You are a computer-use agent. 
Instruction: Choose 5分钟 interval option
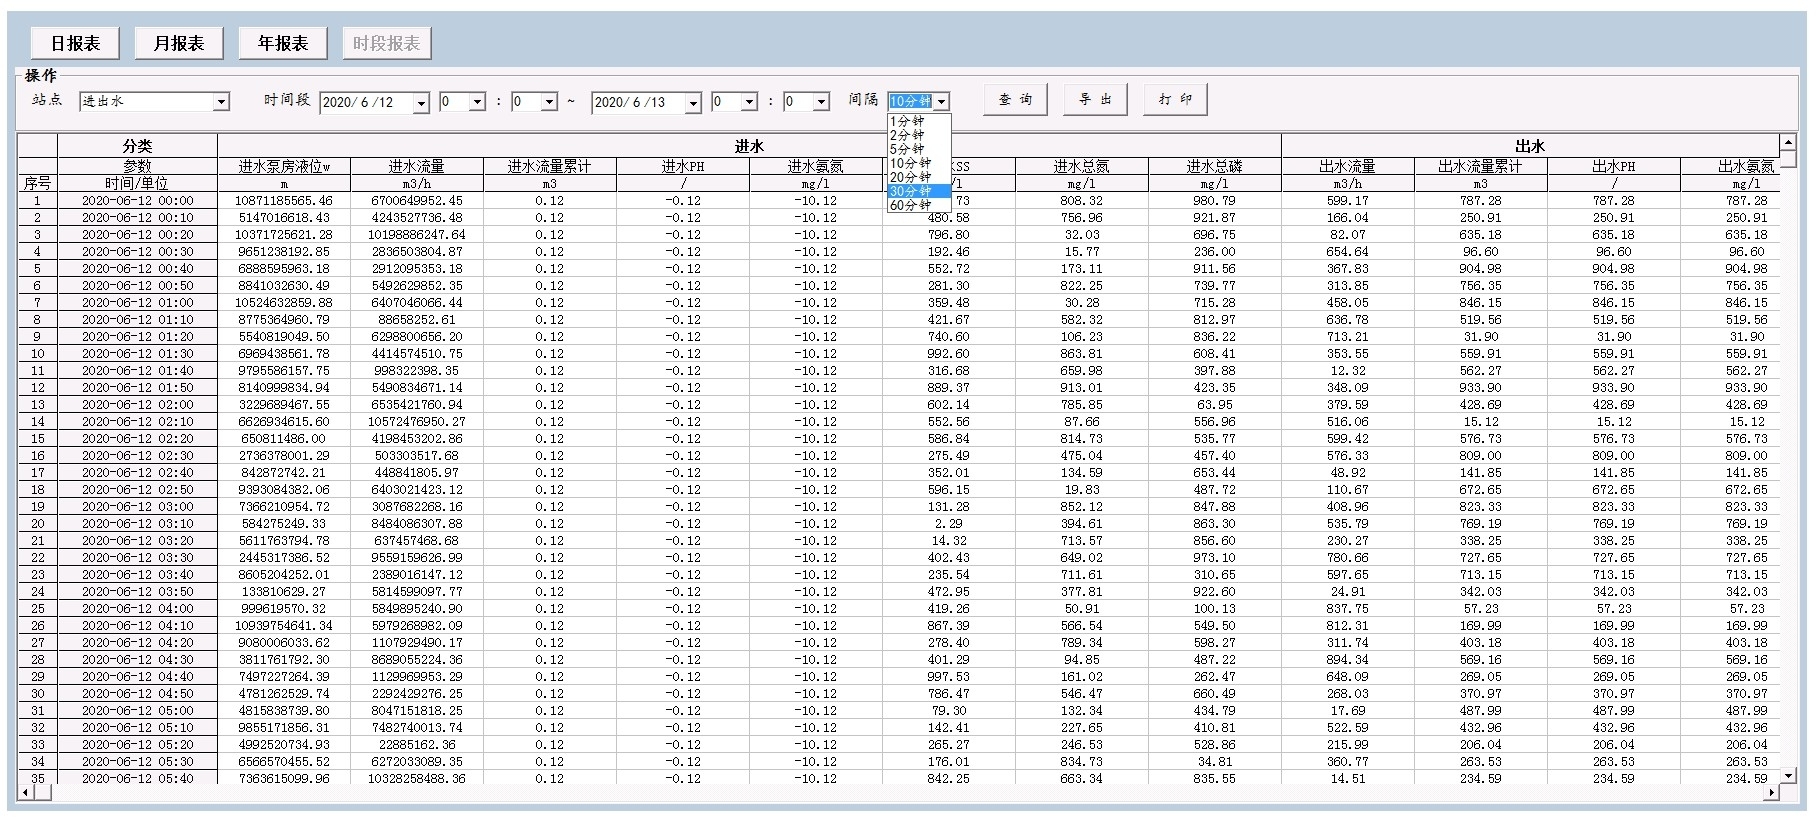coord(918,149)
